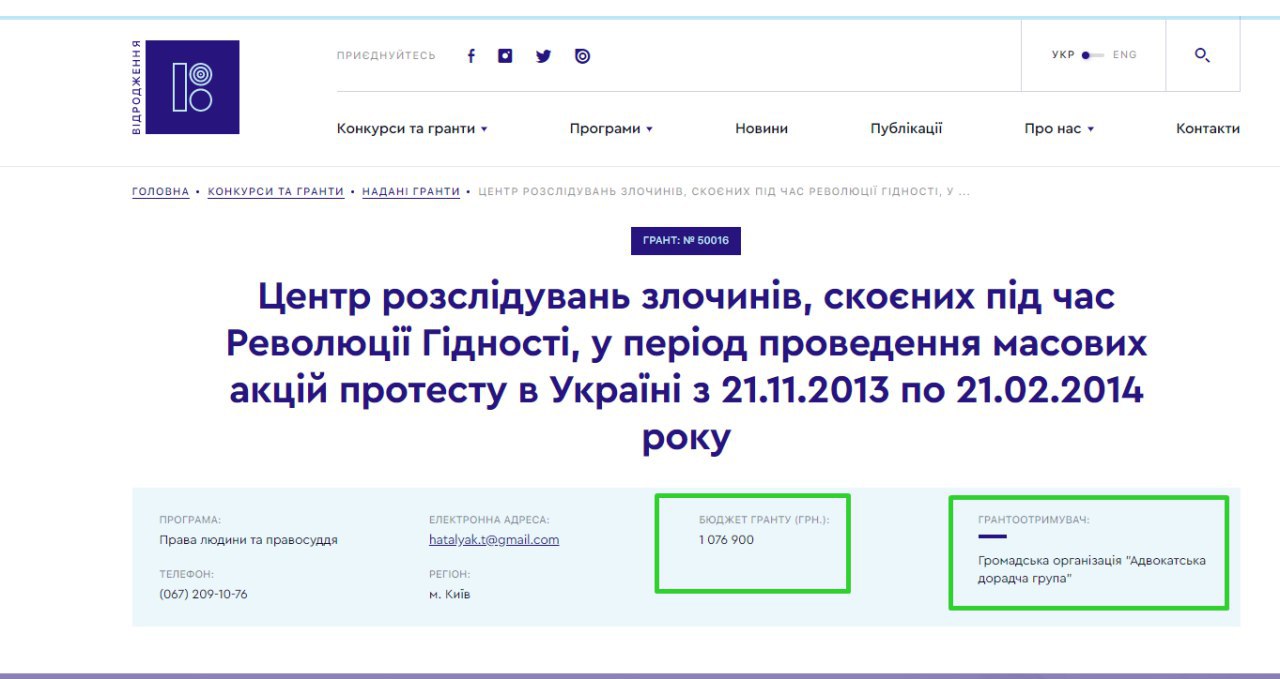Go to ГОЛОВНА breadcrumb link

160,191
